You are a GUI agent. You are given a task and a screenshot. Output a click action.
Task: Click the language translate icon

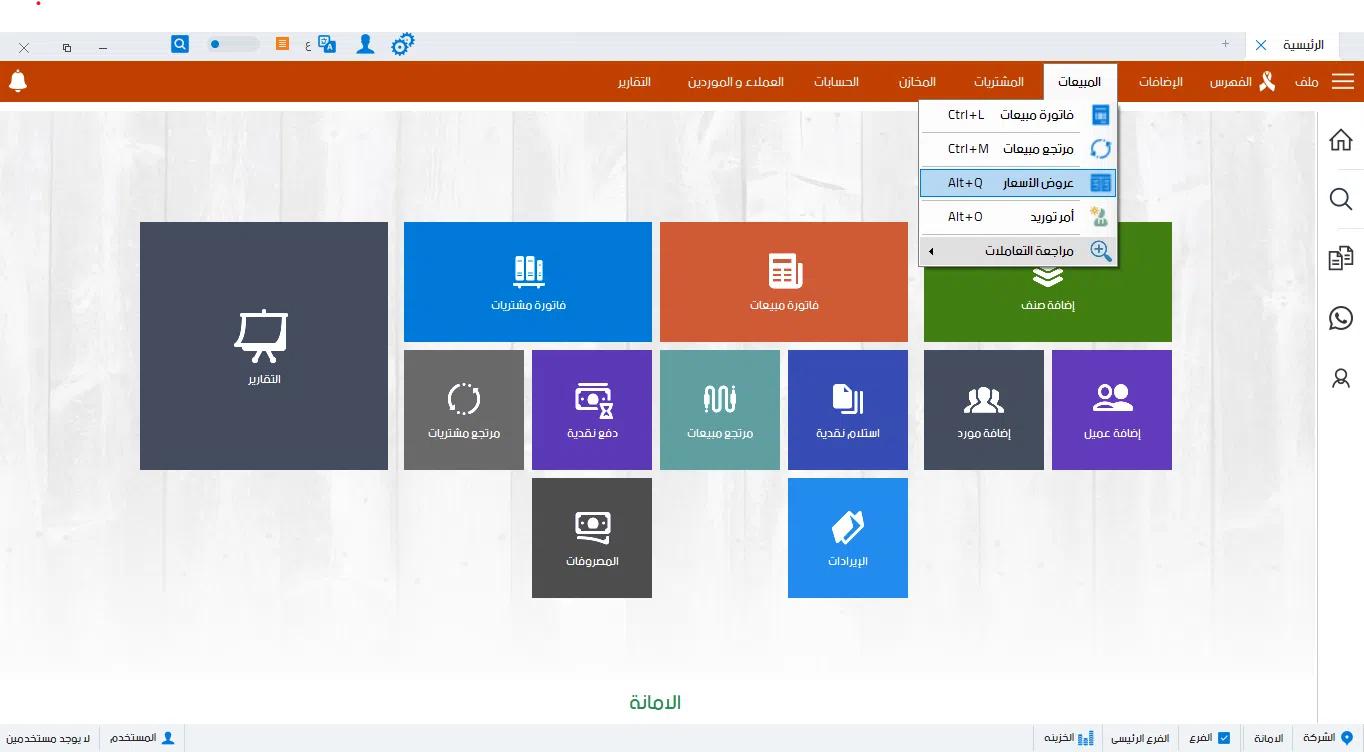[x=326, y=45]
